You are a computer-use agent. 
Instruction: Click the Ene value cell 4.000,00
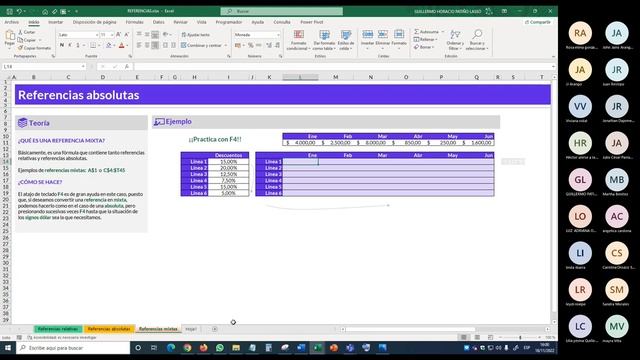click(300, 143)
